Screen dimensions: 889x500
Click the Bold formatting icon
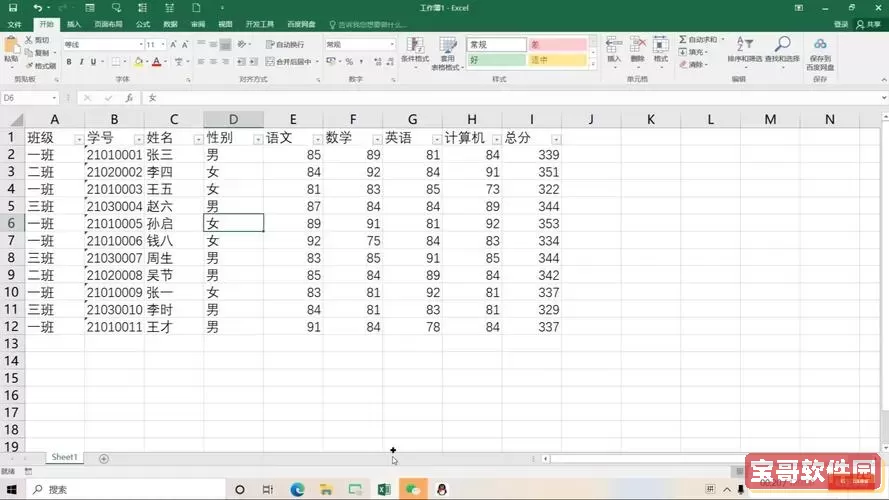click(69, 62)
